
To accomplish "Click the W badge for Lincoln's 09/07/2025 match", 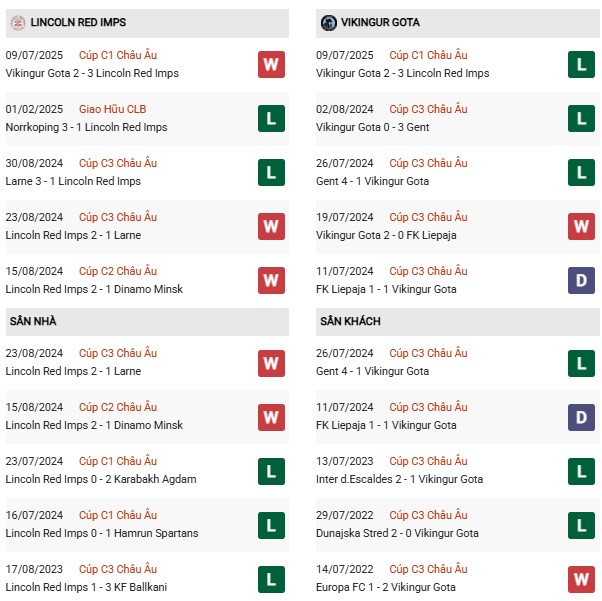I will click(271, 65).
